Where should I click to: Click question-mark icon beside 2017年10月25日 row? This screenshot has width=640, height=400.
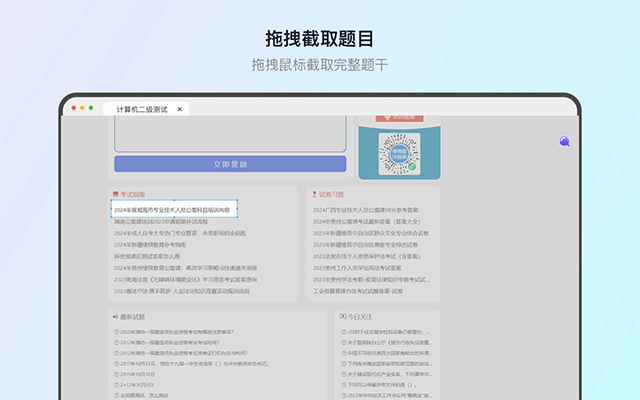click(x=116, y=364)
